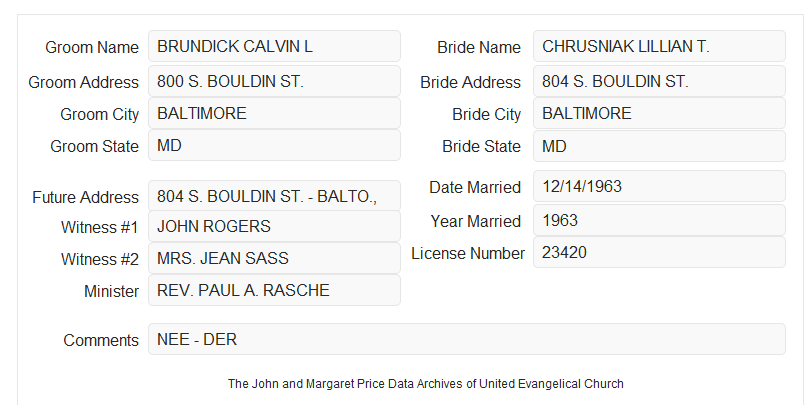This screenshot has height=405, width=805.
Task: Click the Minister field
Action: tap(274, 290)
